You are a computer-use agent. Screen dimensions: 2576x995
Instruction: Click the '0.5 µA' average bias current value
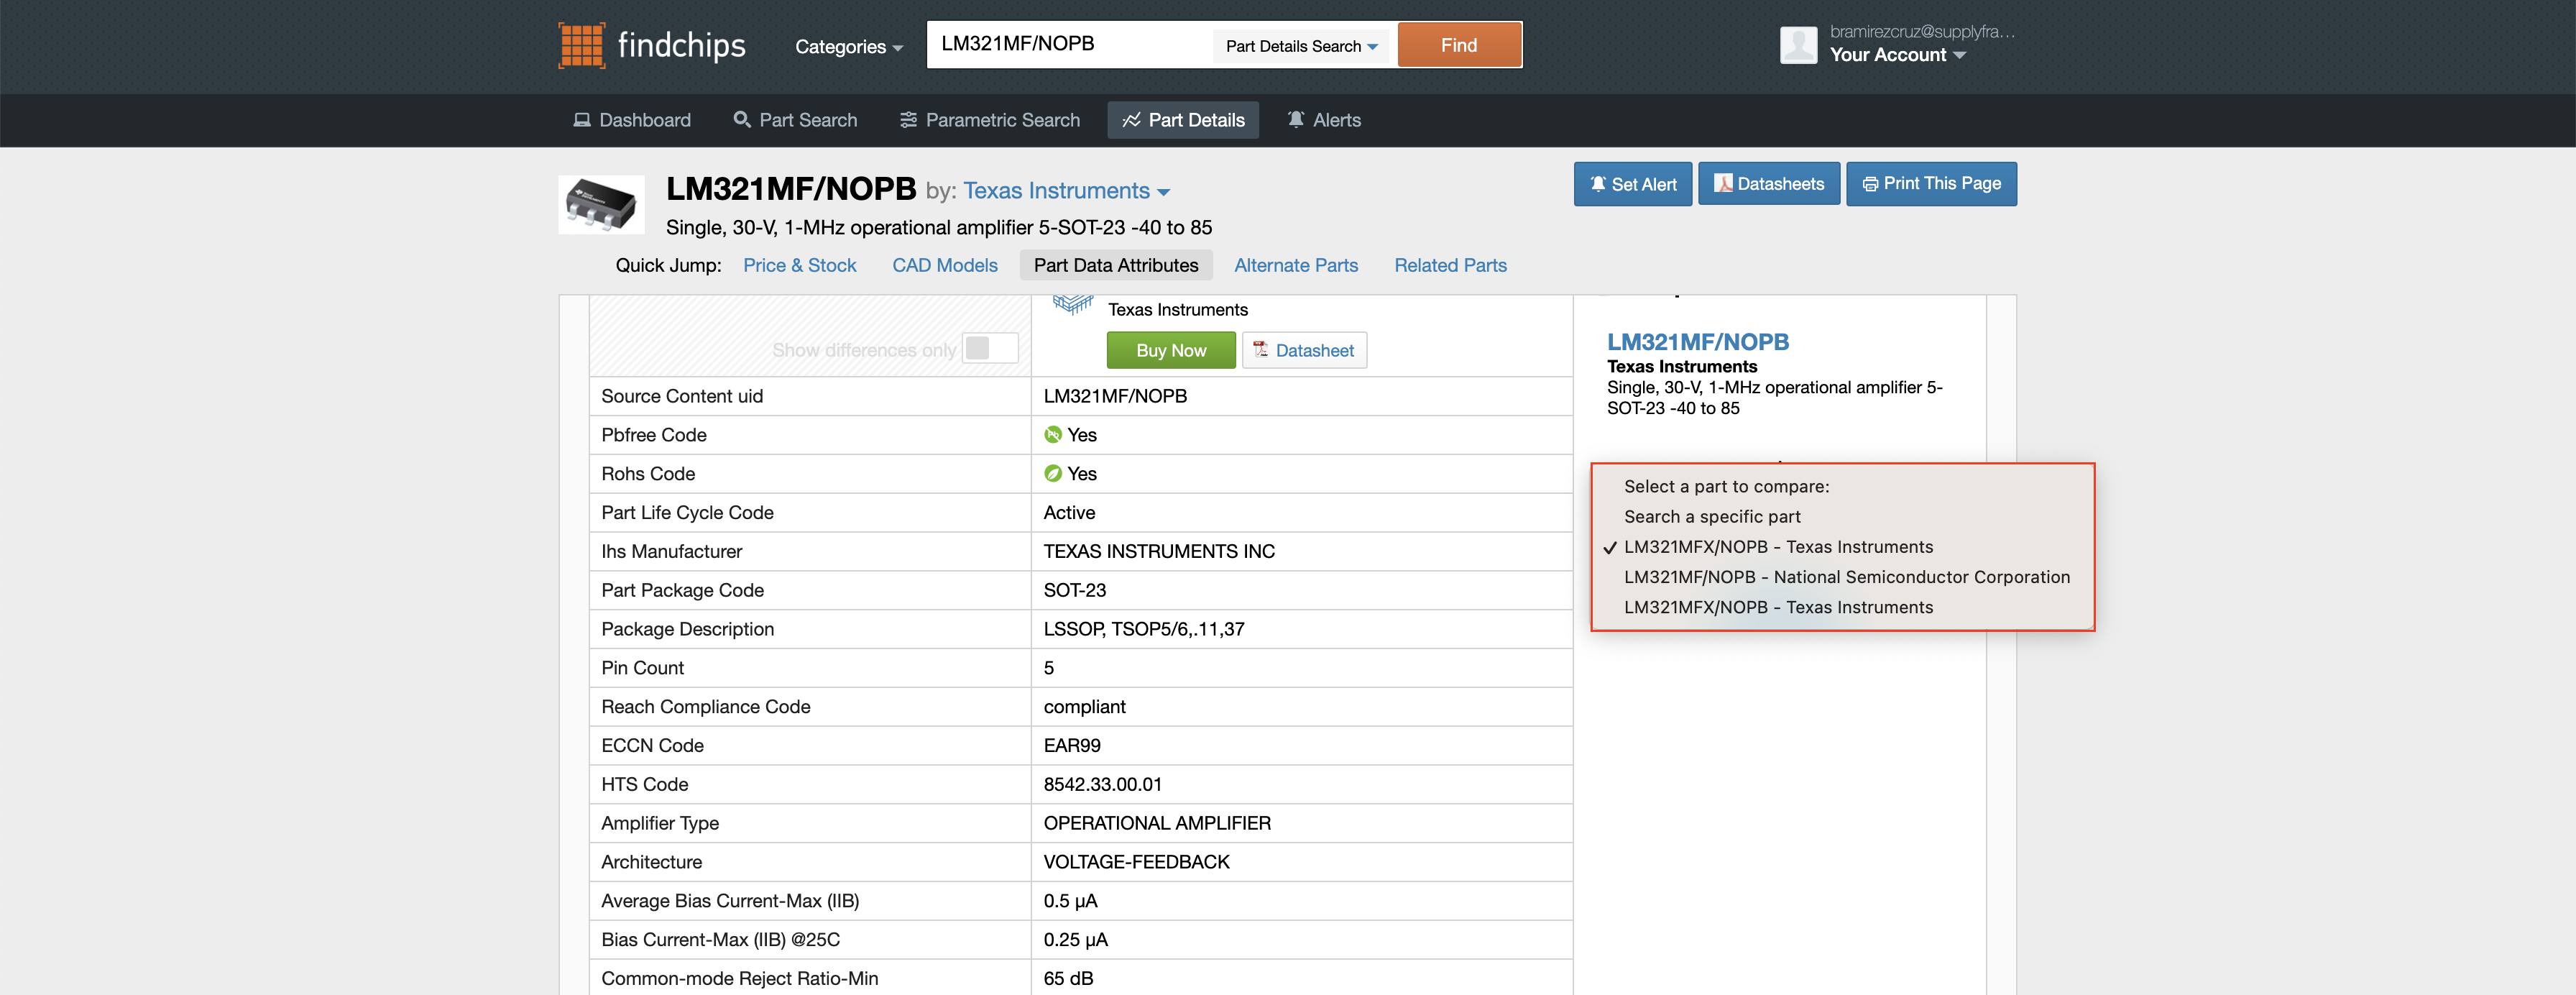[x=1070, y=902]
